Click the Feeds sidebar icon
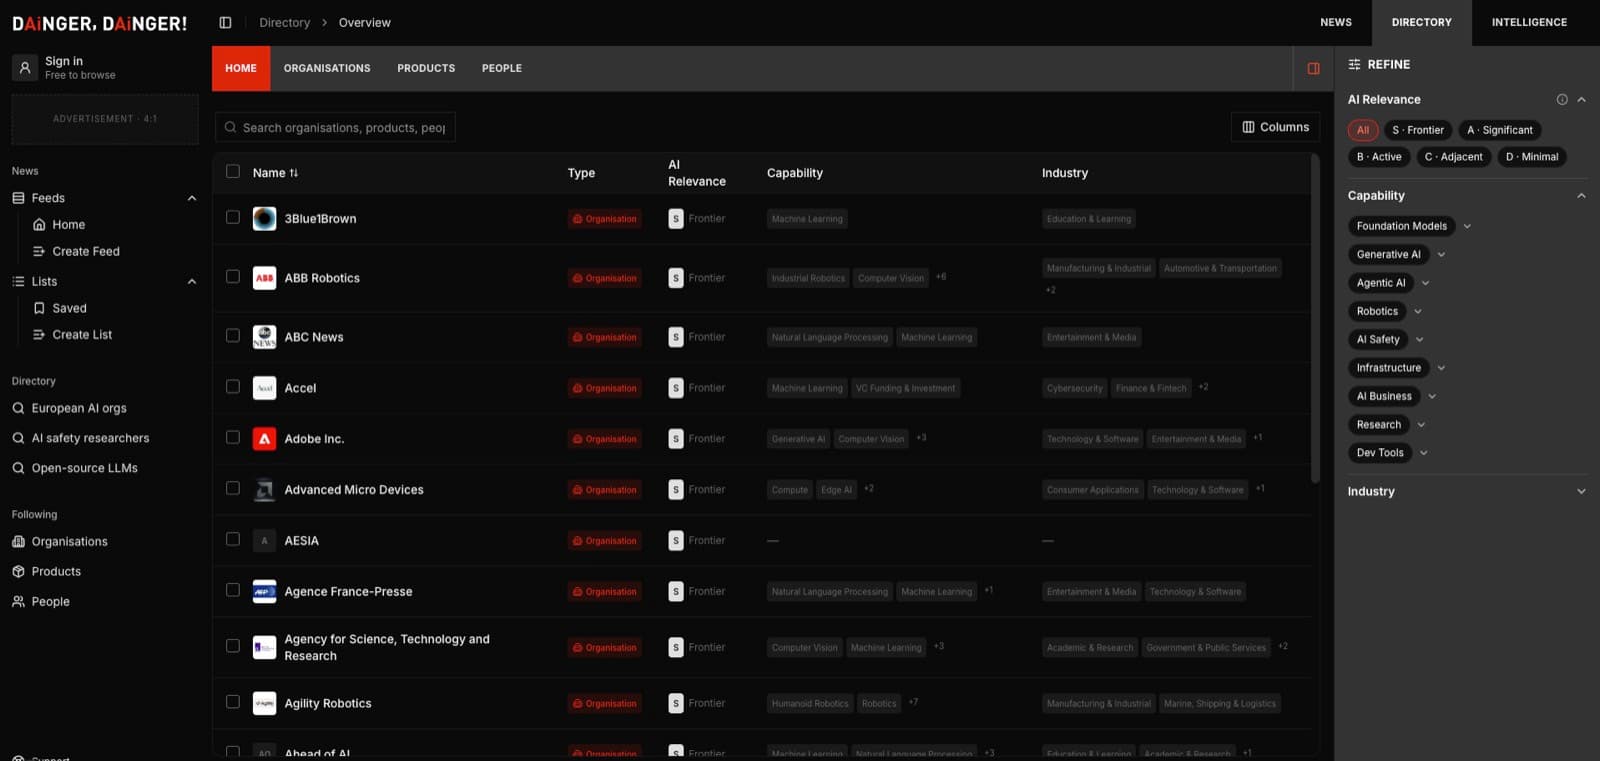Screen dimensions: 1600x761 [x=18, y=198]
